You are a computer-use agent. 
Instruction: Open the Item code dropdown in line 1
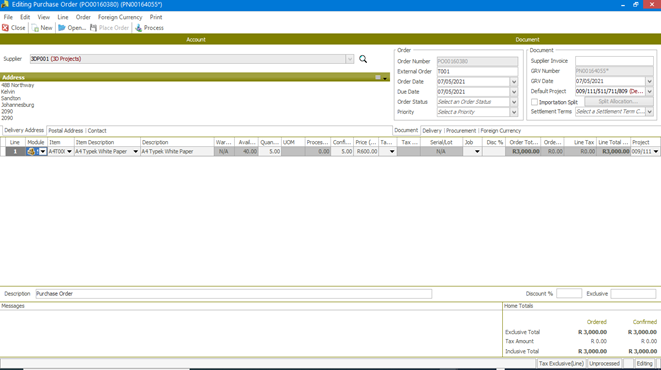point(69,152)
